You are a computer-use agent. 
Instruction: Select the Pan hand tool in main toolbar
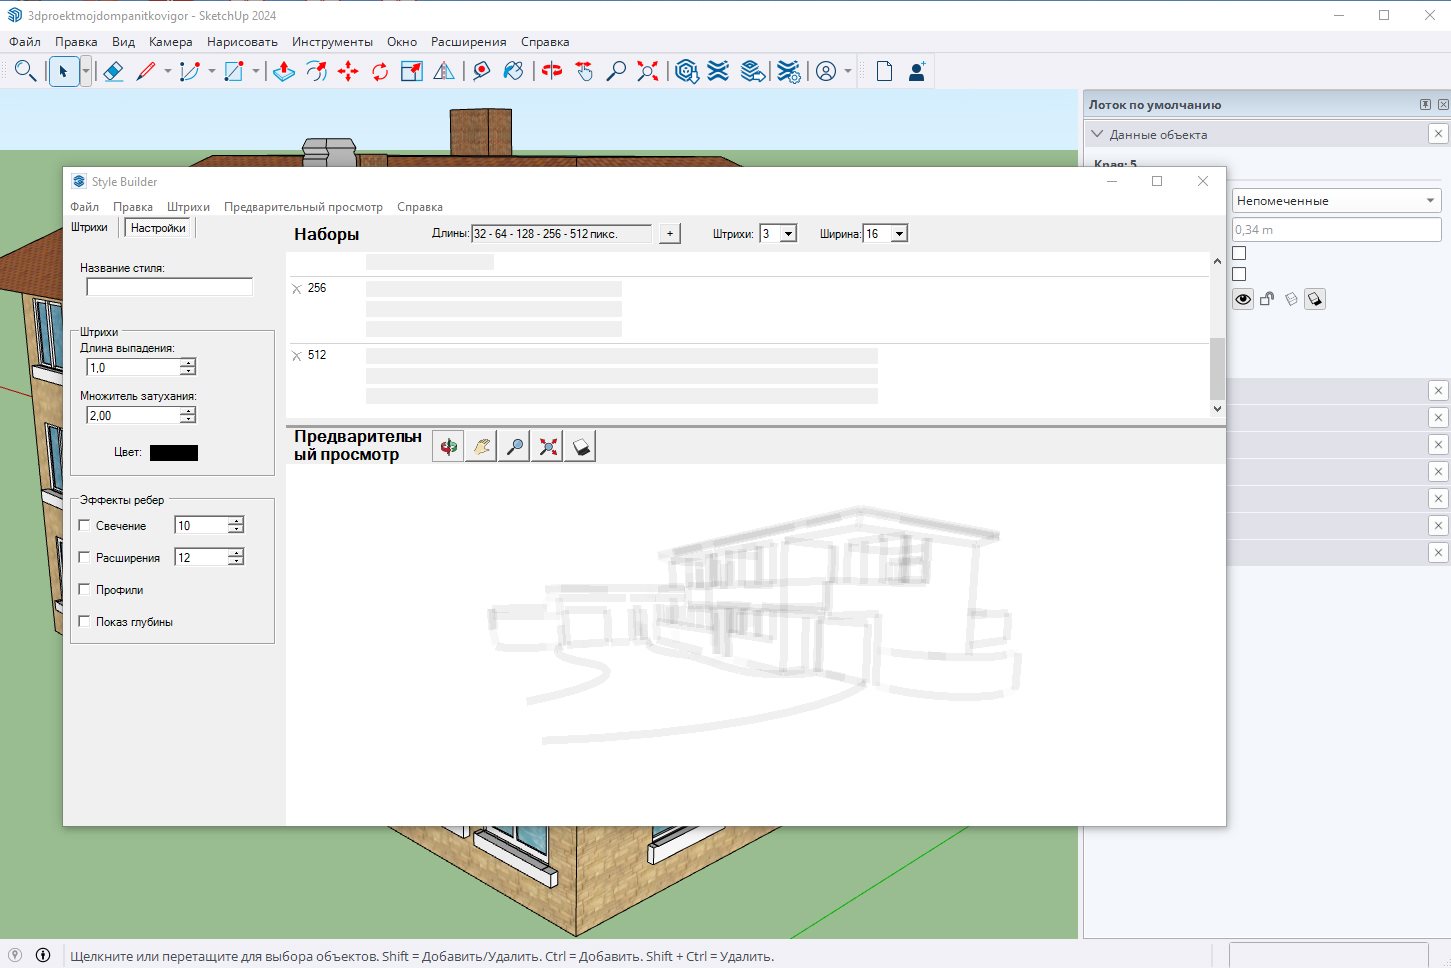(x=584, y=71)
